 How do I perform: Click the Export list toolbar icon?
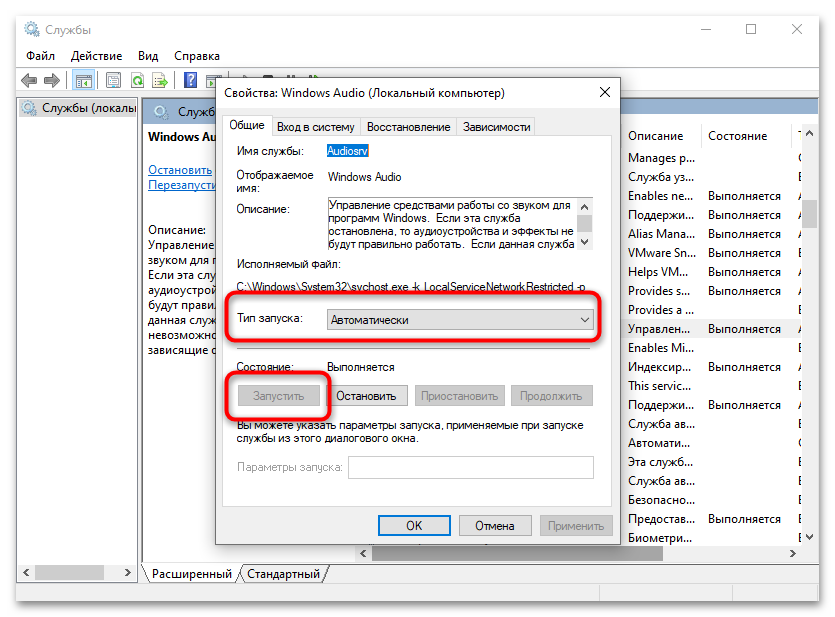(x=160, y=81)
